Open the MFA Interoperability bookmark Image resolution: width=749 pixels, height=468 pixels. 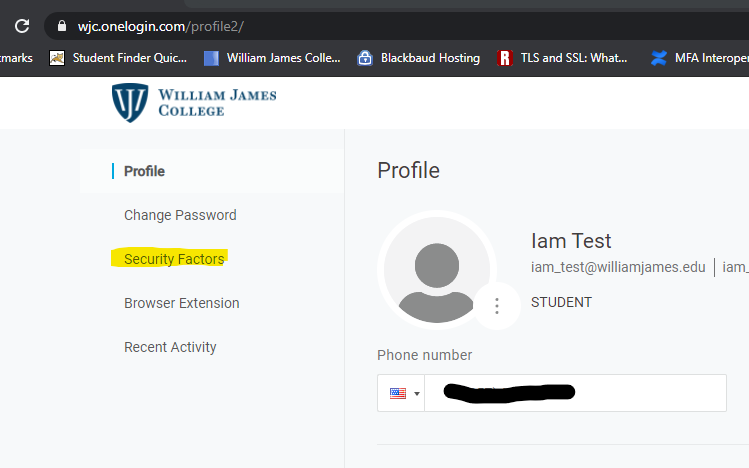coord(699,58)
